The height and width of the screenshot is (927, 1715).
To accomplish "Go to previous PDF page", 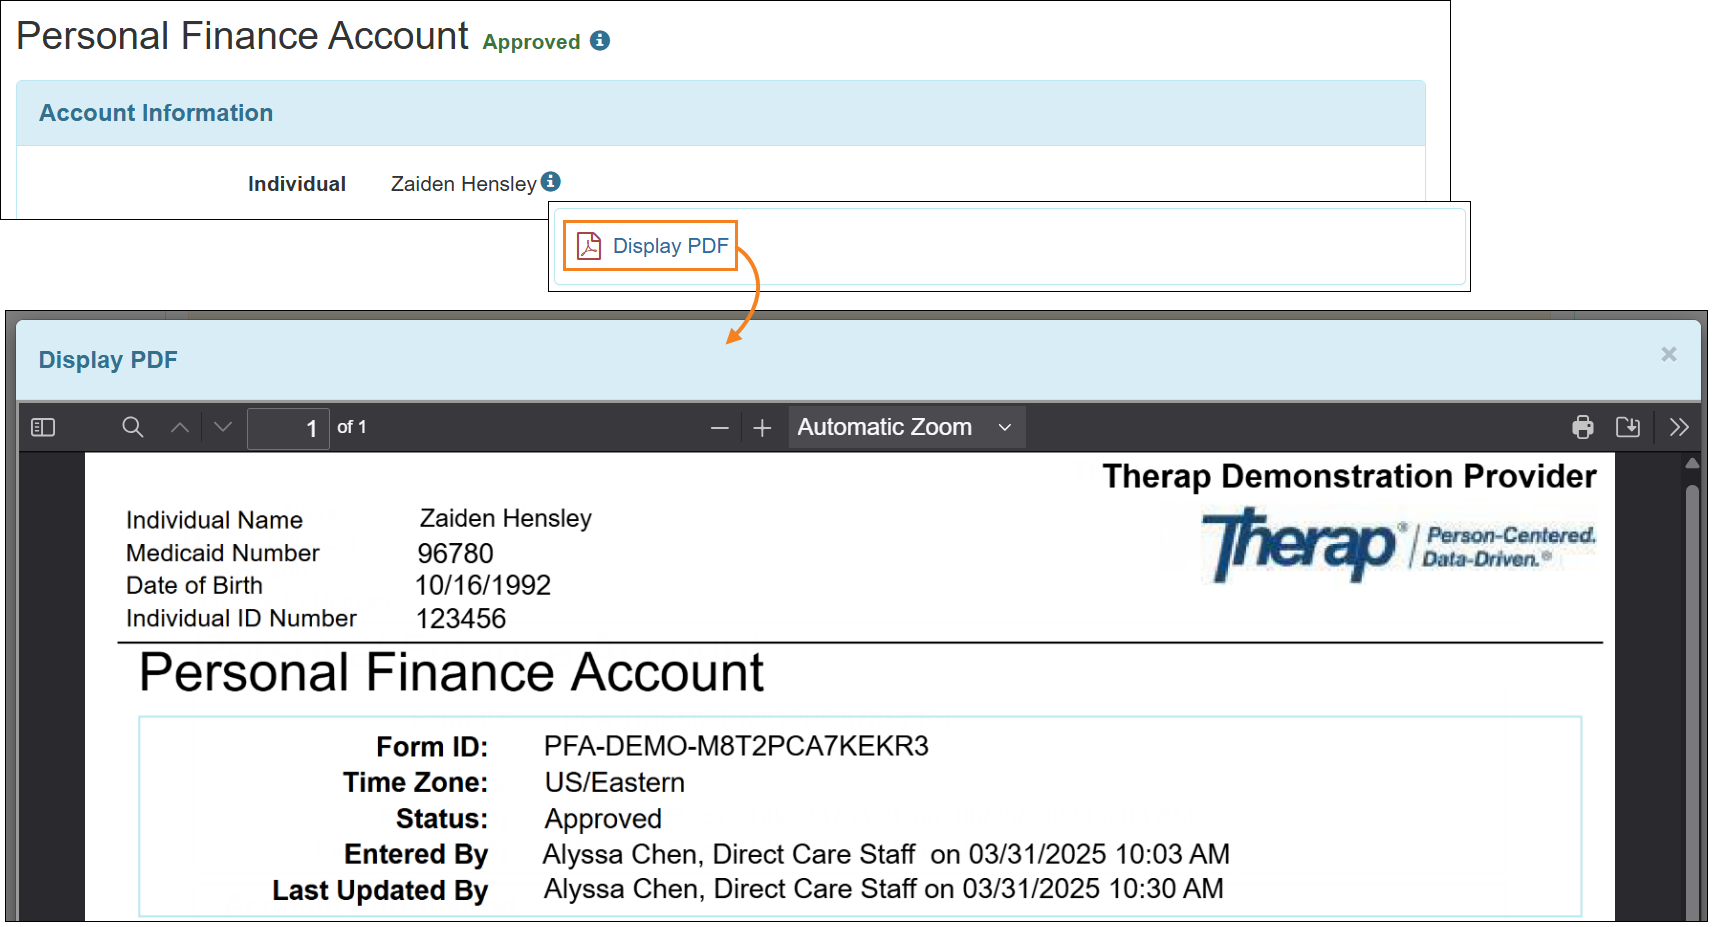I will [180, 428].
